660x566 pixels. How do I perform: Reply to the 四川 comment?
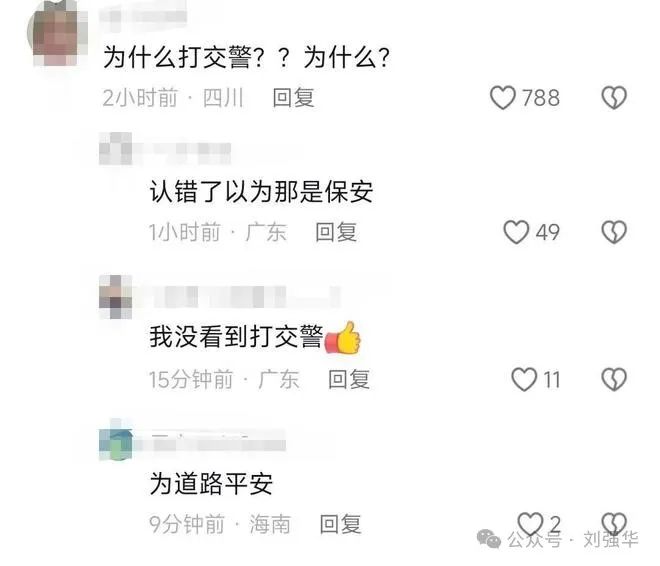pos(293,98)
